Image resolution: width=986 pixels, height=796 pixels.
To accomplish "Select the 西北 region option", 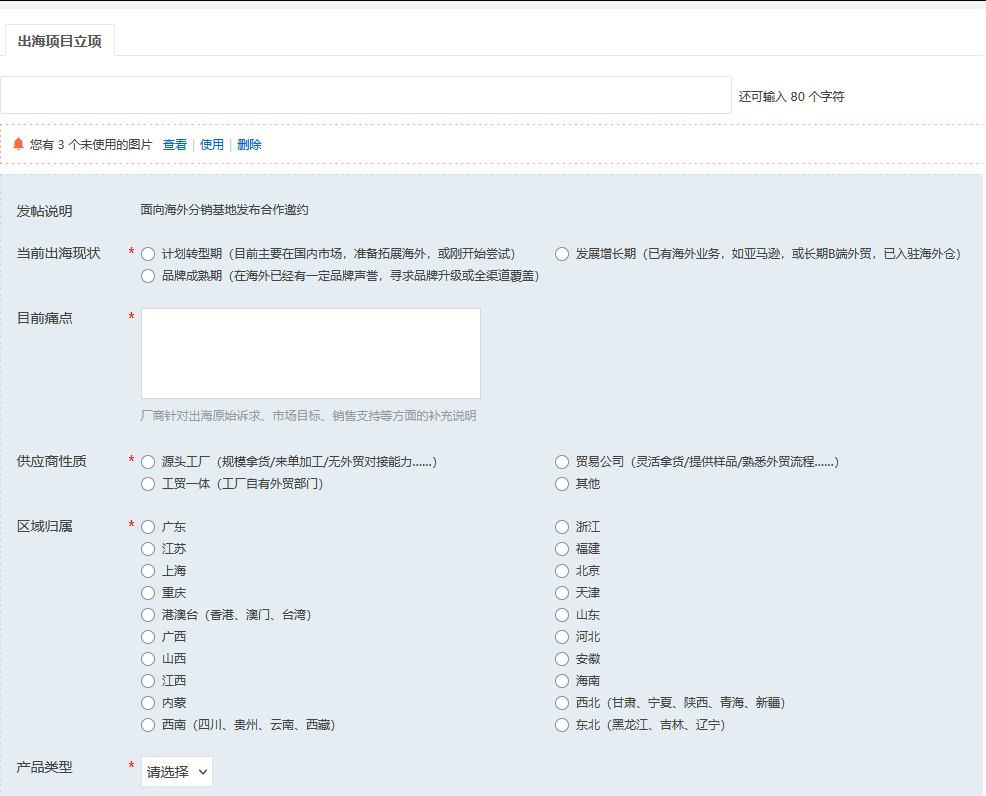I will [561, 702].
